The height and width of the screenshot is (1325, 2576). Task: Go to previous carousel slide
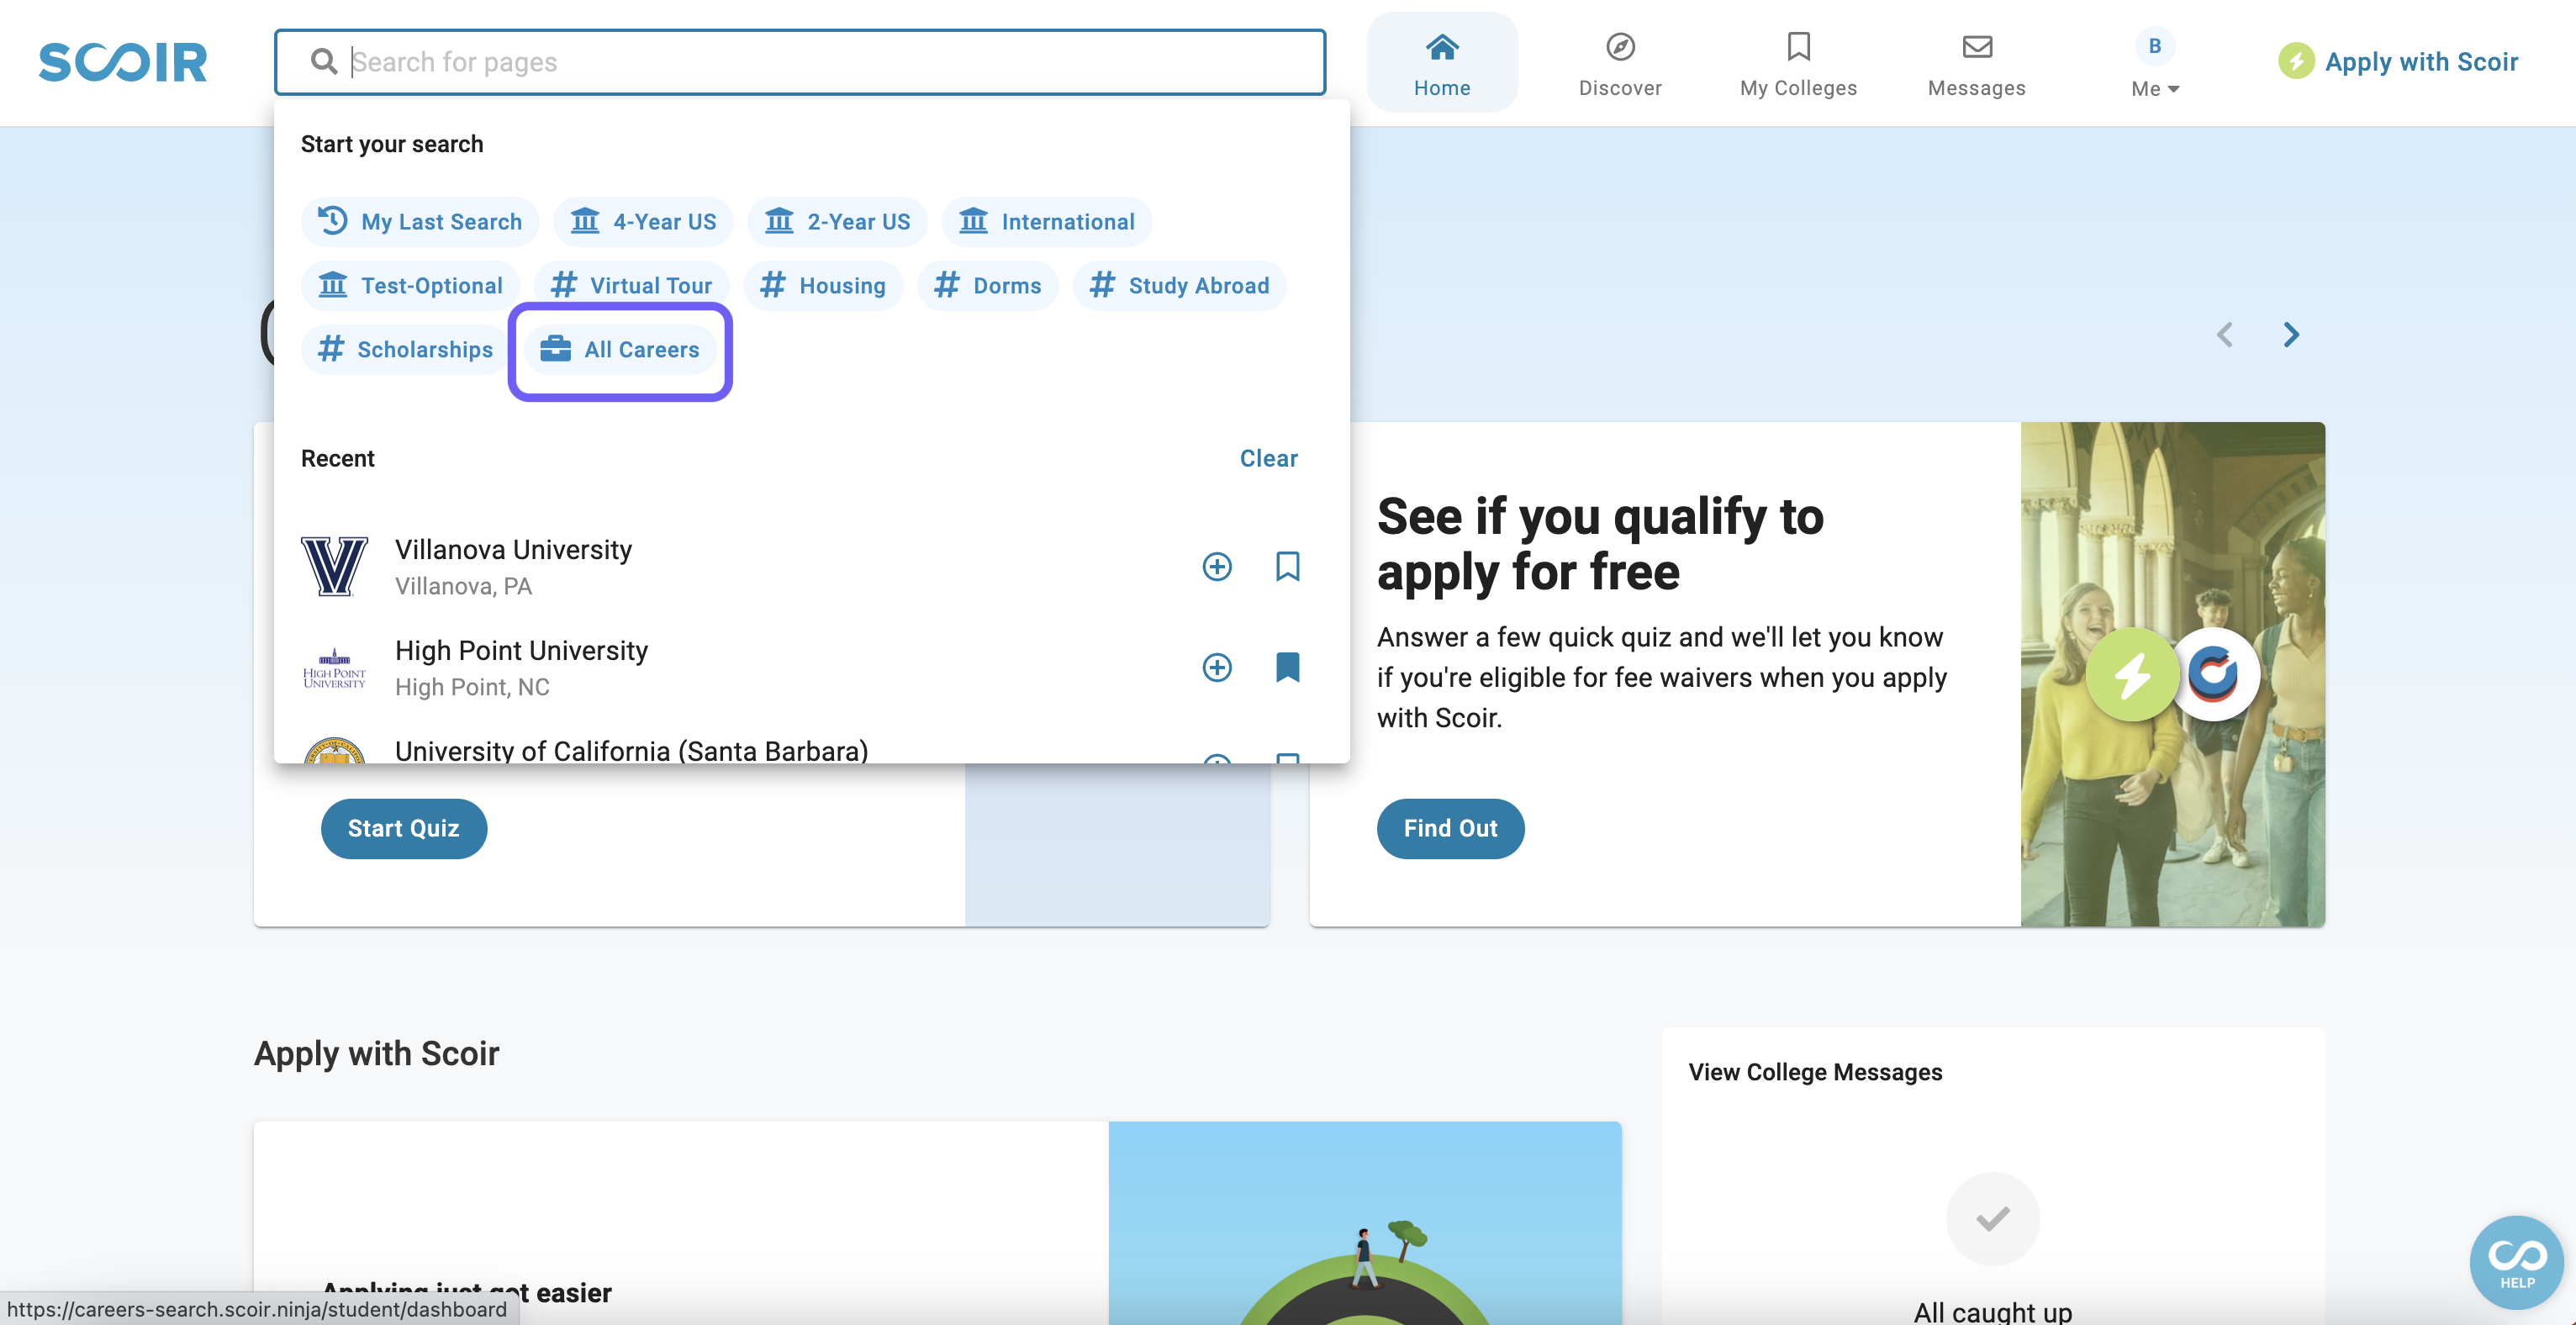click(x=2224, y=335)
